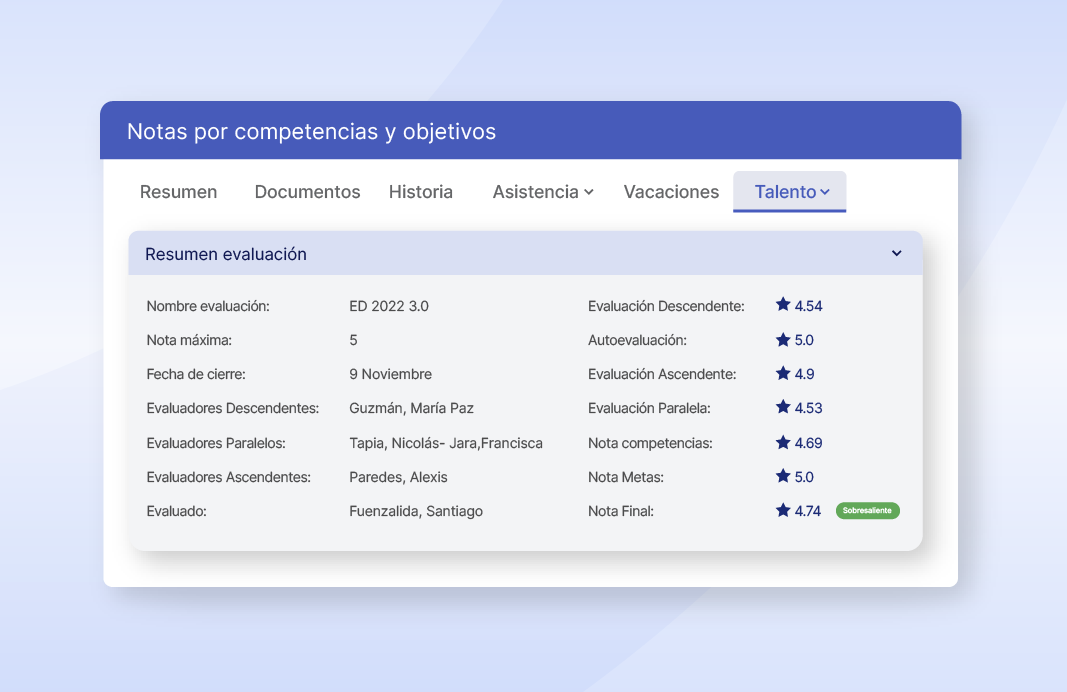Screen dimensions: 1067x692
Task: Go to the Vacaciones tab
Action: 670,192
